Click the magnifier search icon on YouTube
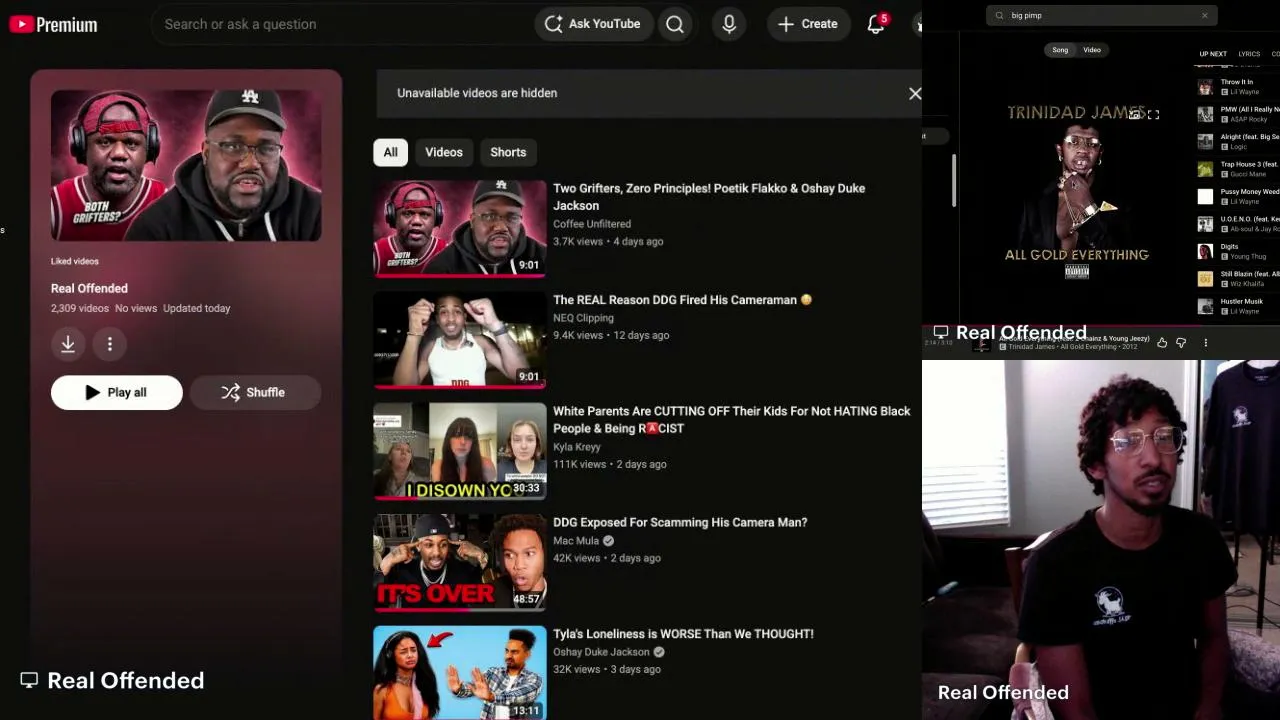The image size is (1280, 720). tap(675, 24)
